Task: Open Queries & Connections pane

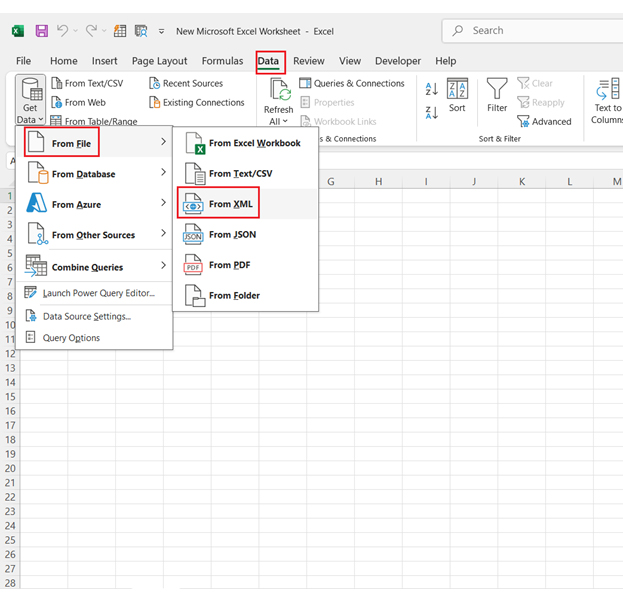Action: point(352,83)
